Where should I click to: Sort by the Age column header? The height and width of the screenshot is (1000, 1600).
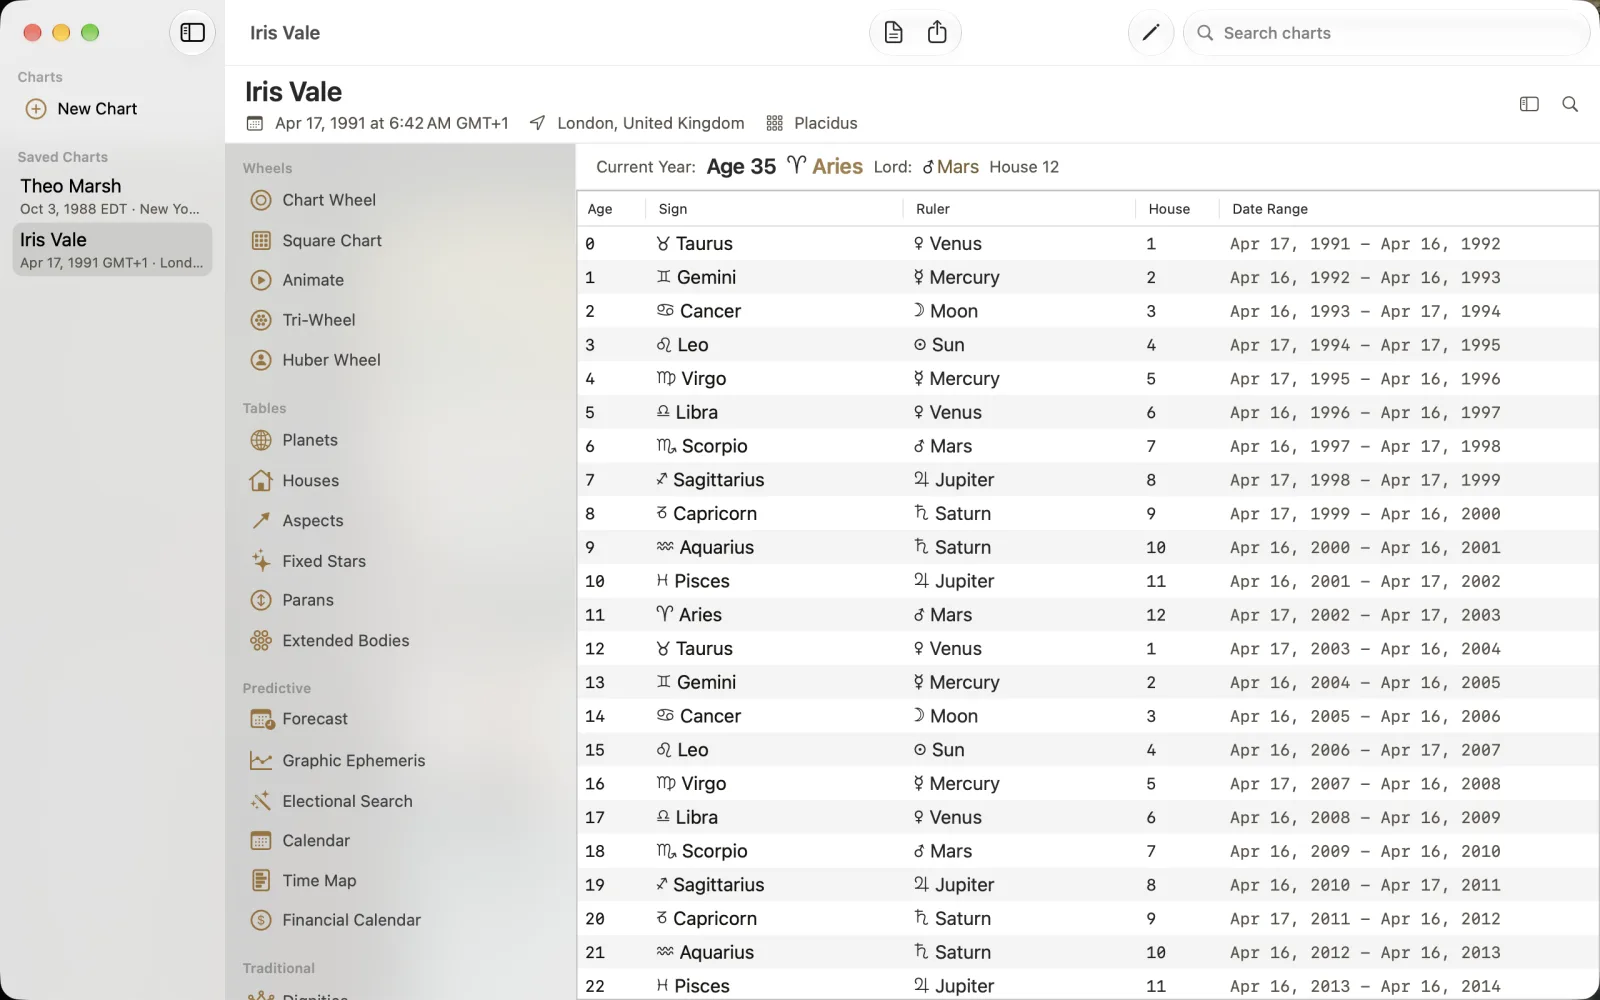tap(600, 209)
